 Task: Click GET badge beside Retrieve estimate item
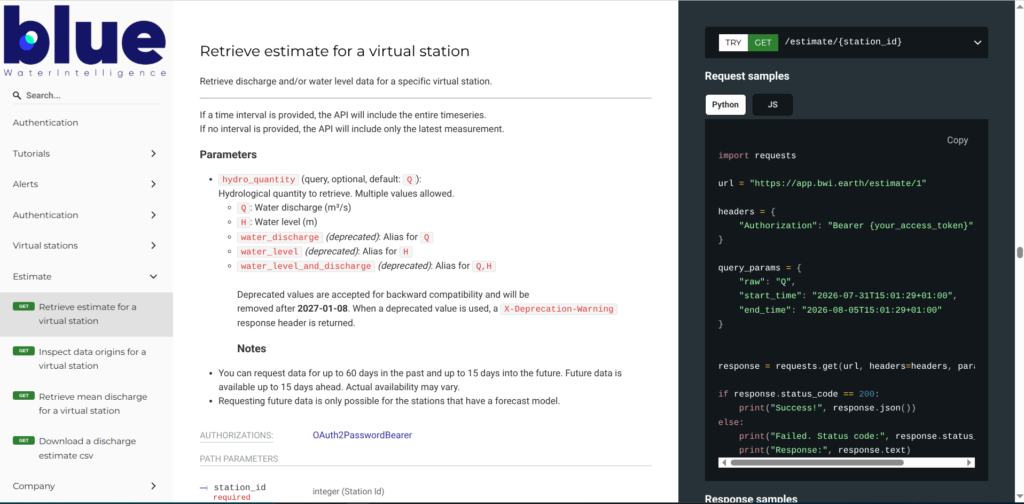pos(23,306)
